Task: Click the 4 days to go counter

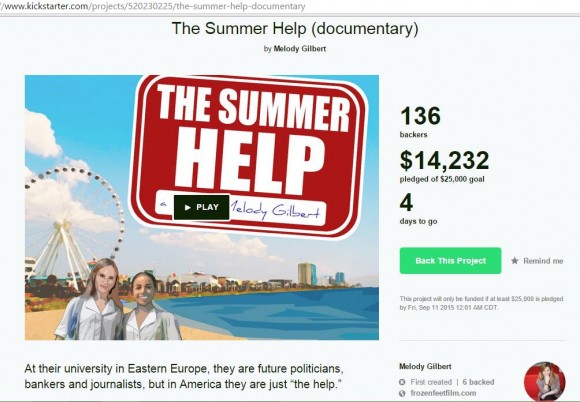Action: point(418,209)
